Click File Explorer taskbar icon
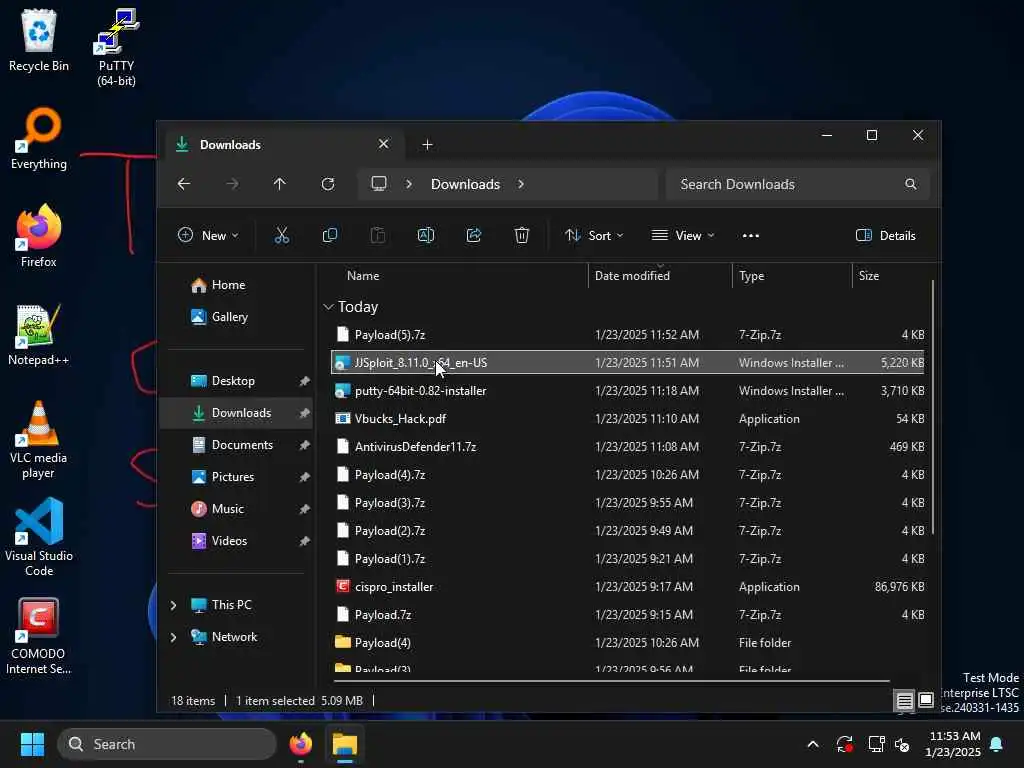Screen dimensions: 1024x768 tap(345, 744)
